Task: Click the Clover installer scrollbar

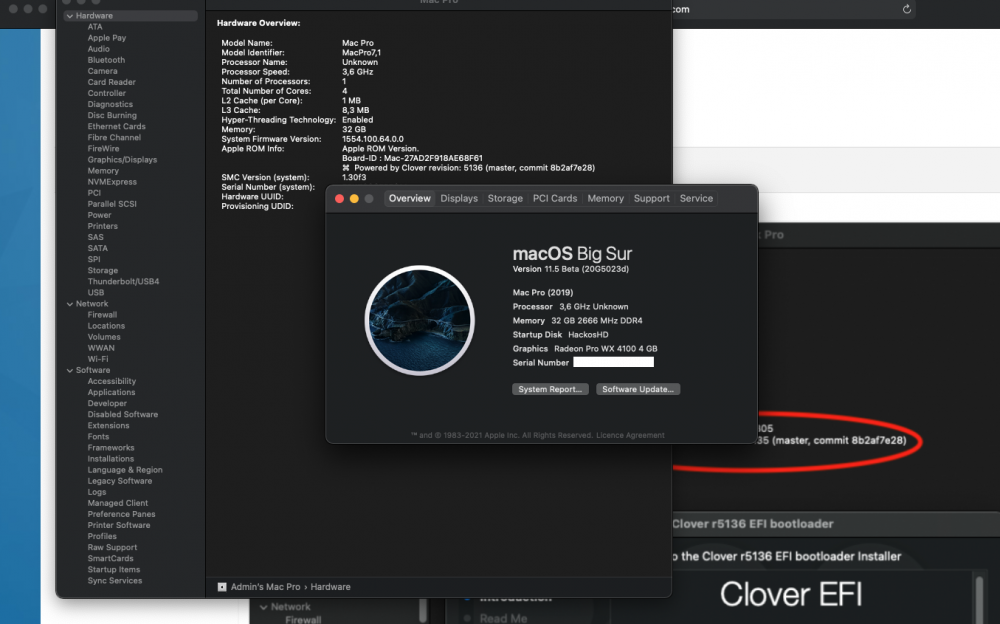Action: pyautogui.click(x=980, y=600)
